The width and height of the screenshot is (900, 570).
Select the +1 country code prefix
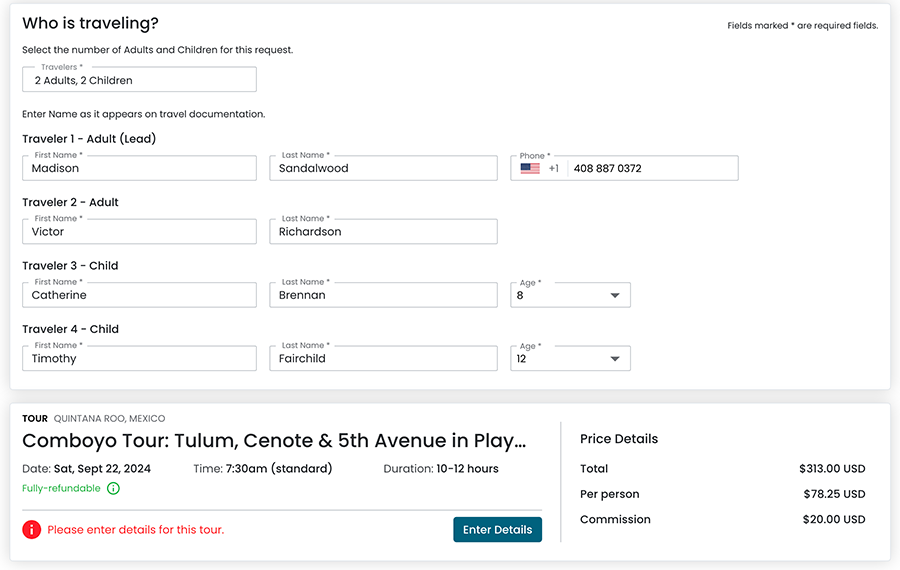pyautogui.click(x=553, y=169)
